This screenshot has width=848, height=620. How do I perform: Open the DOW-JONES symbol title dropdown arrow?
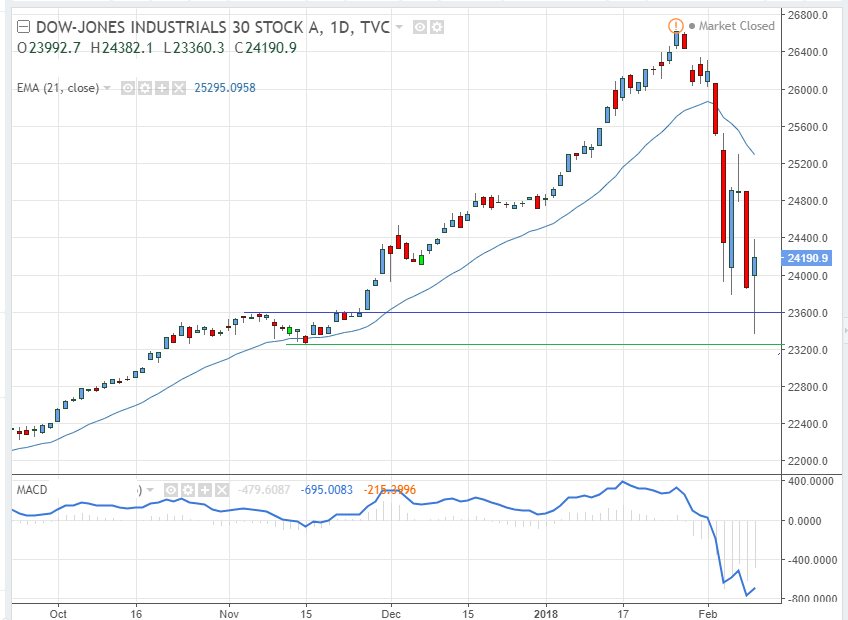pos(399,27)
